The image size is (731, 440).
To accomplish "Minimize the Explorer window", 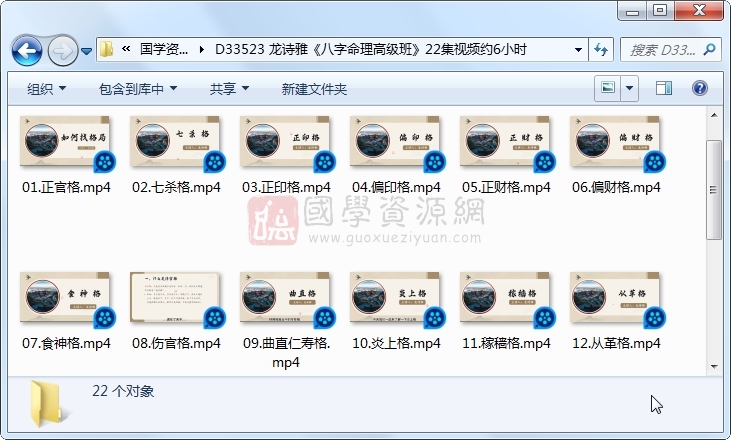I will pos(633,11).
